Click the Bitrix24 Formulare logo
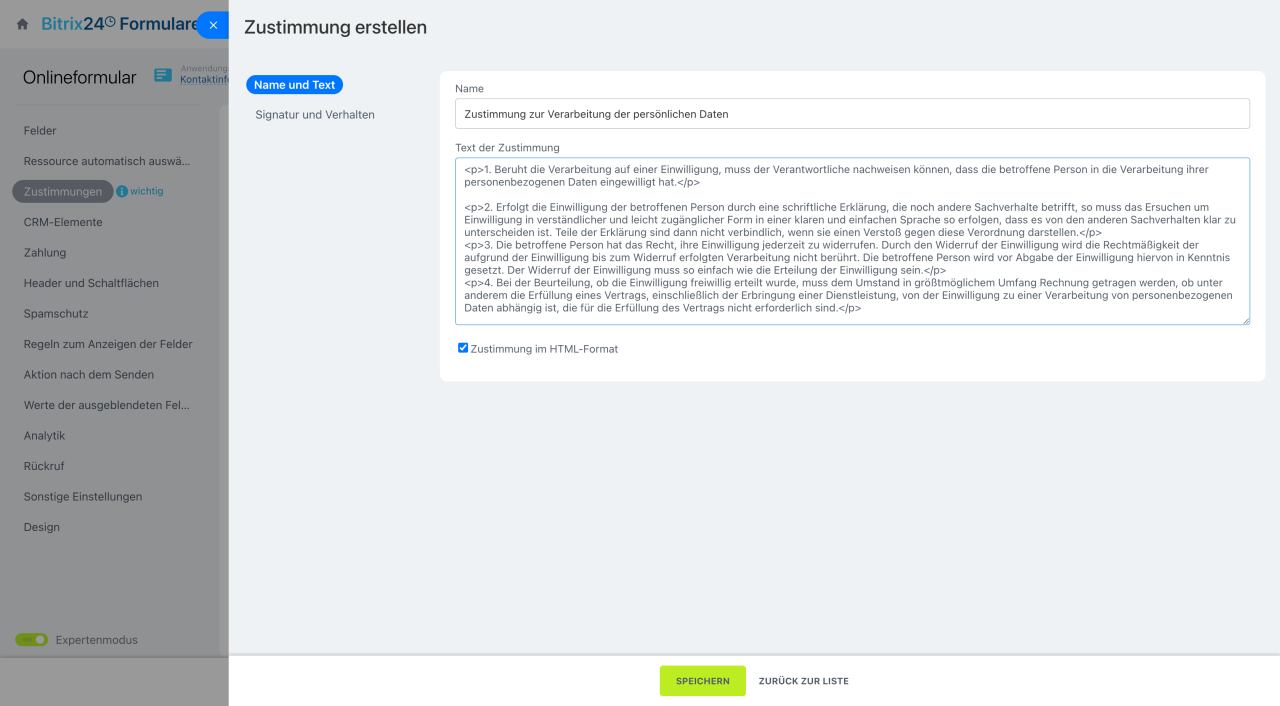 click(118, 24)
